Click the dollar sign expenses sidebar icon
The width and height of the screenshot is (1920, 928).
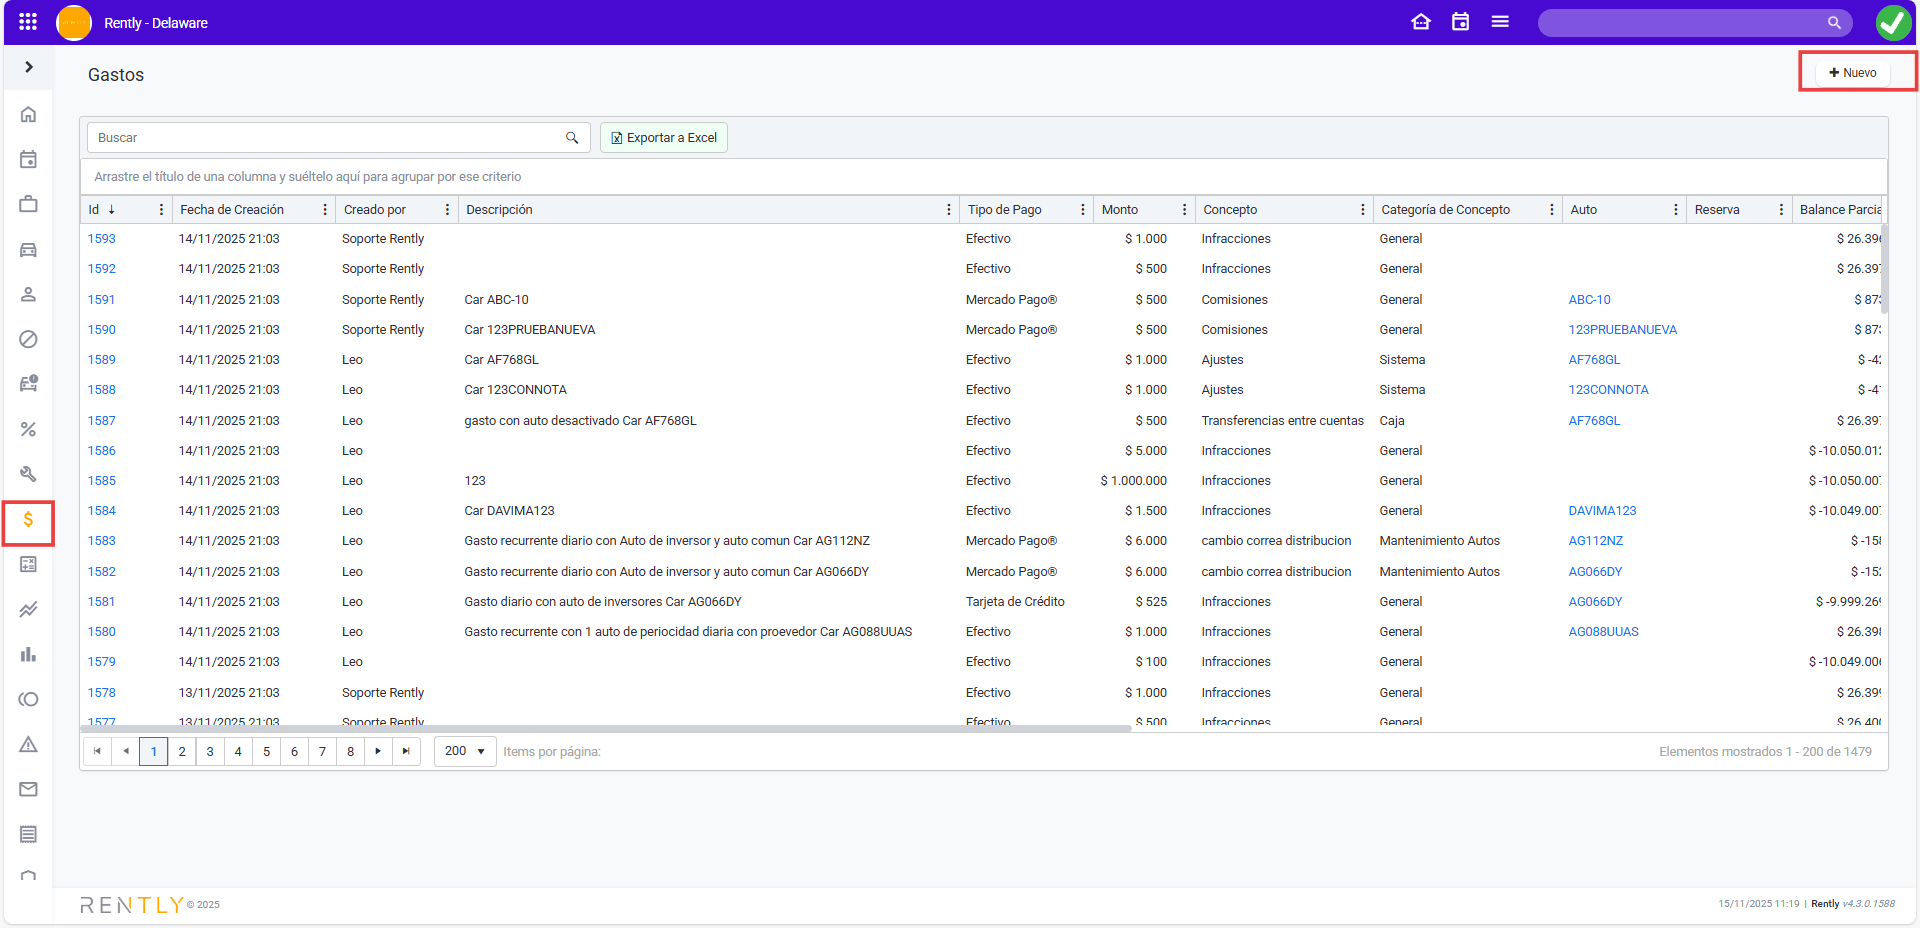point(28,520)
